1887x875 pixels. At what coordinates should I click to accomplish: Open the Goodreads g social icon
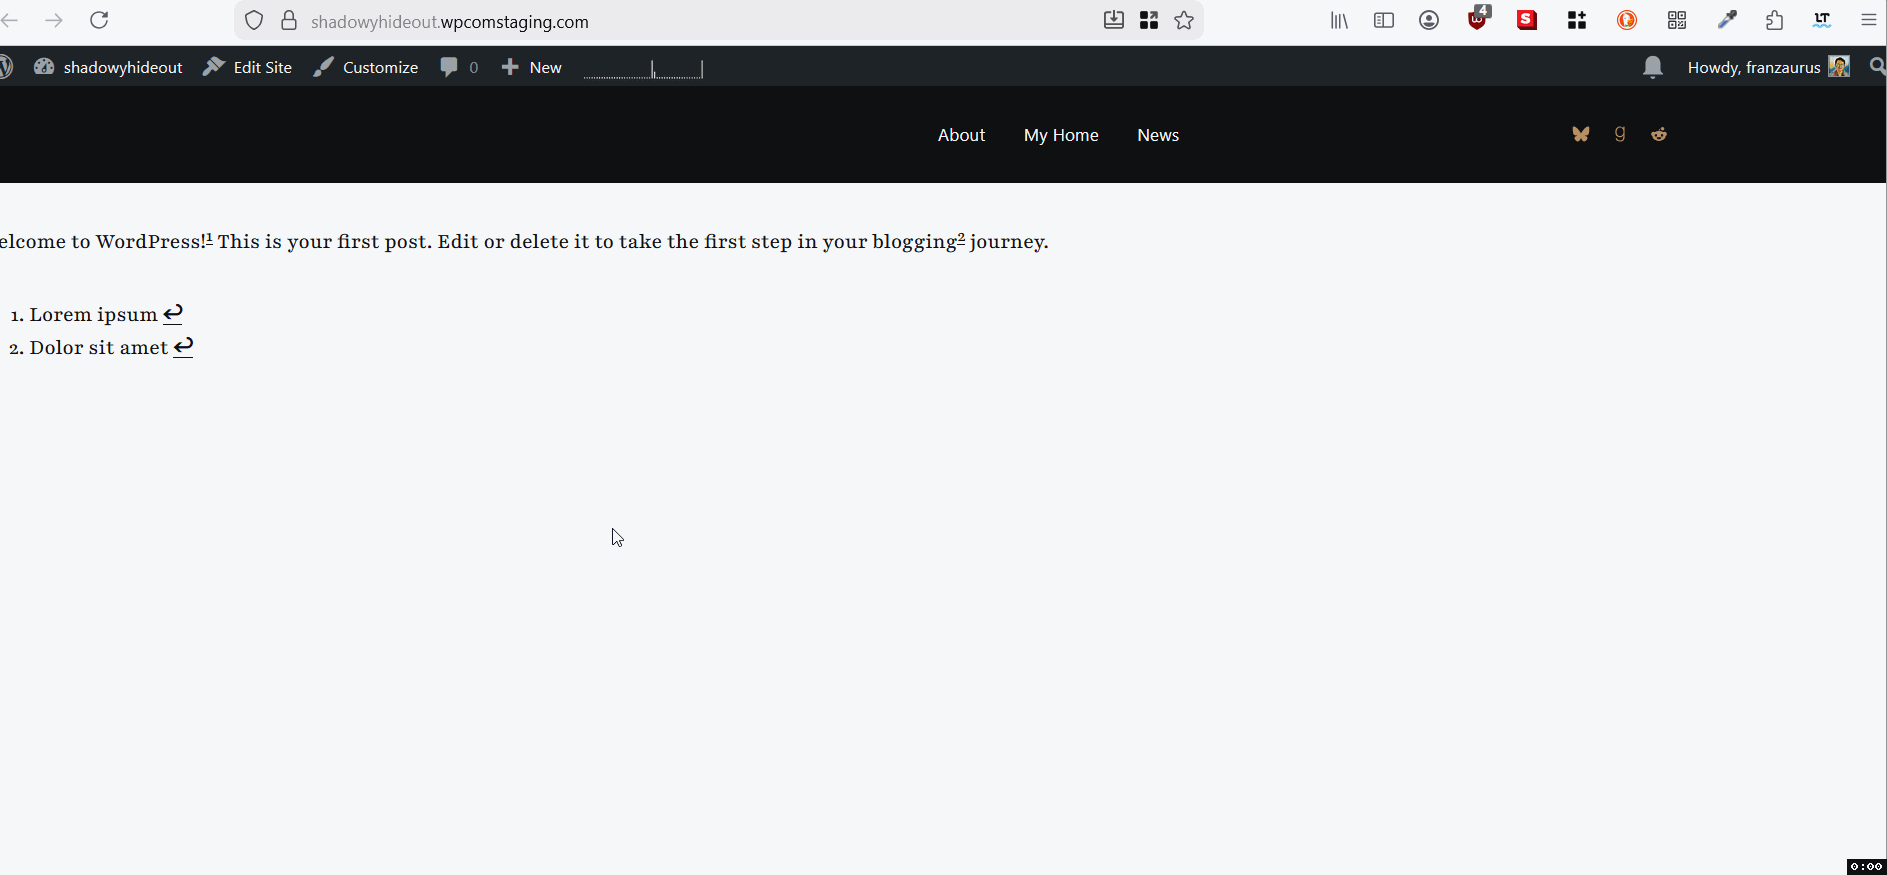[1620, 134]
